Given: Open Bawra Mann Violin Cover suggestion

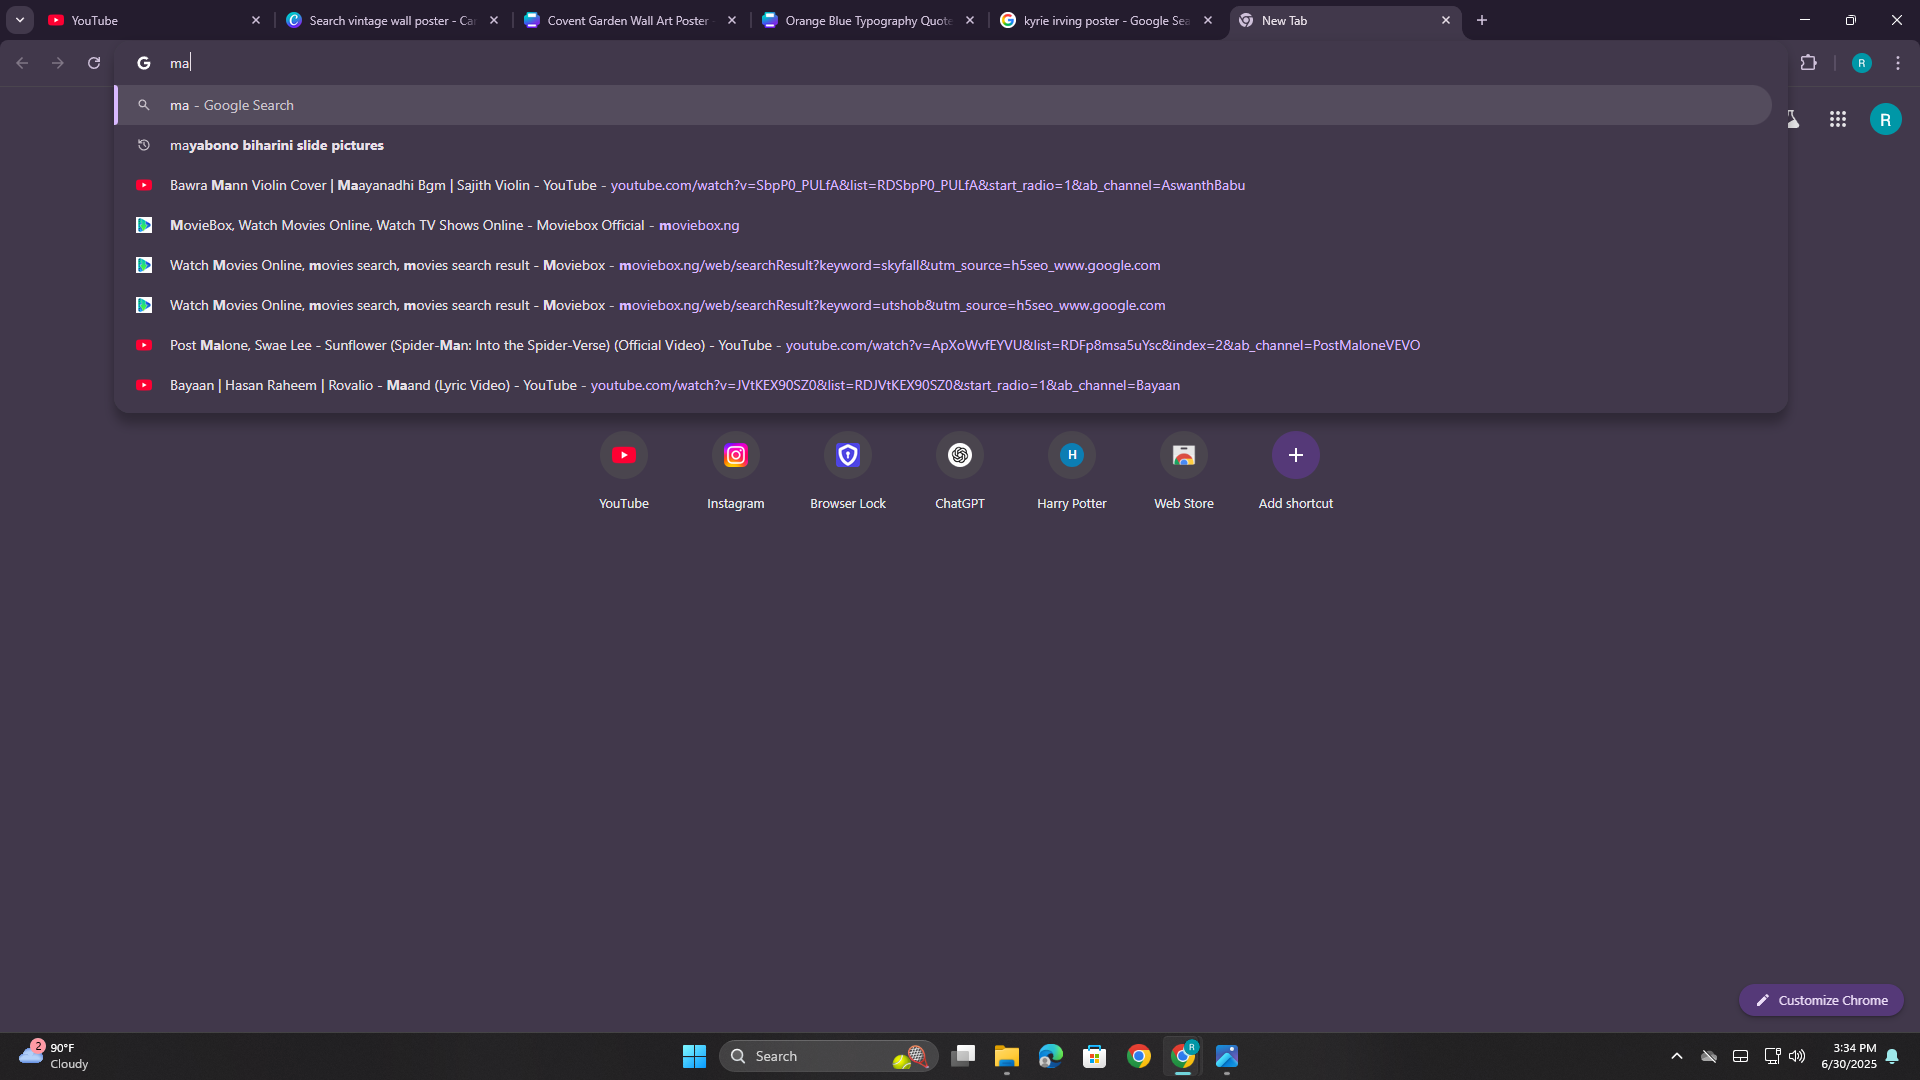Looking at the screenshot, I should [943, 185].
